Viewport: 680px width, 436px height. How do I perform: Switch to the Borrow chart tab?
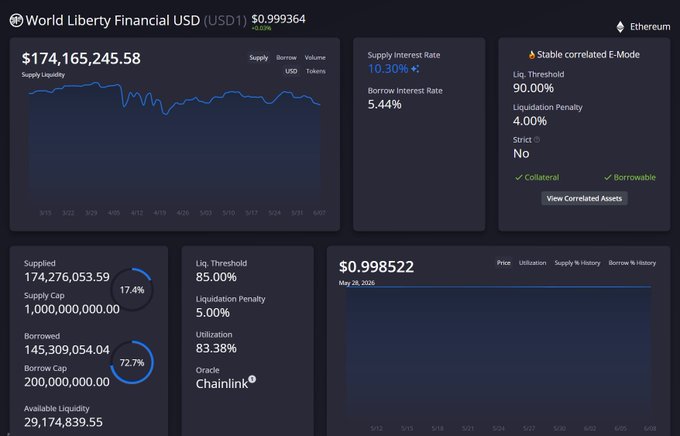[x=286, y=58]
